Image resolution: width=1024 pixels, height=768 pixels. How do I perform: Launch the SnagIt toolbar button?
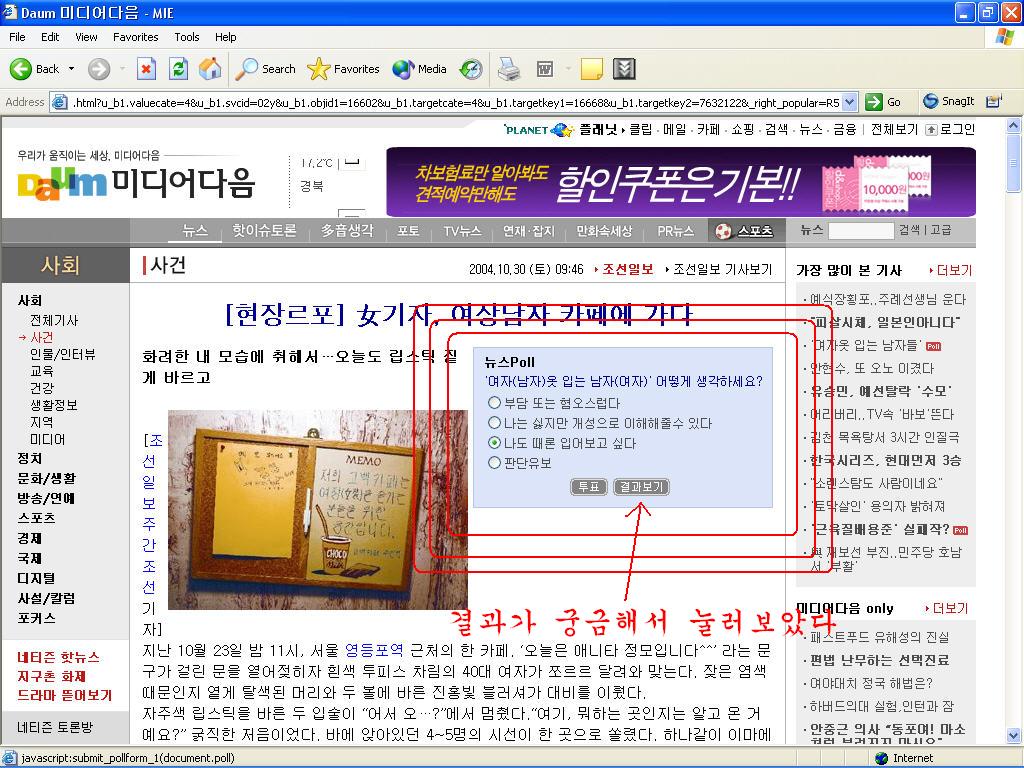click(x=948, y=101)
